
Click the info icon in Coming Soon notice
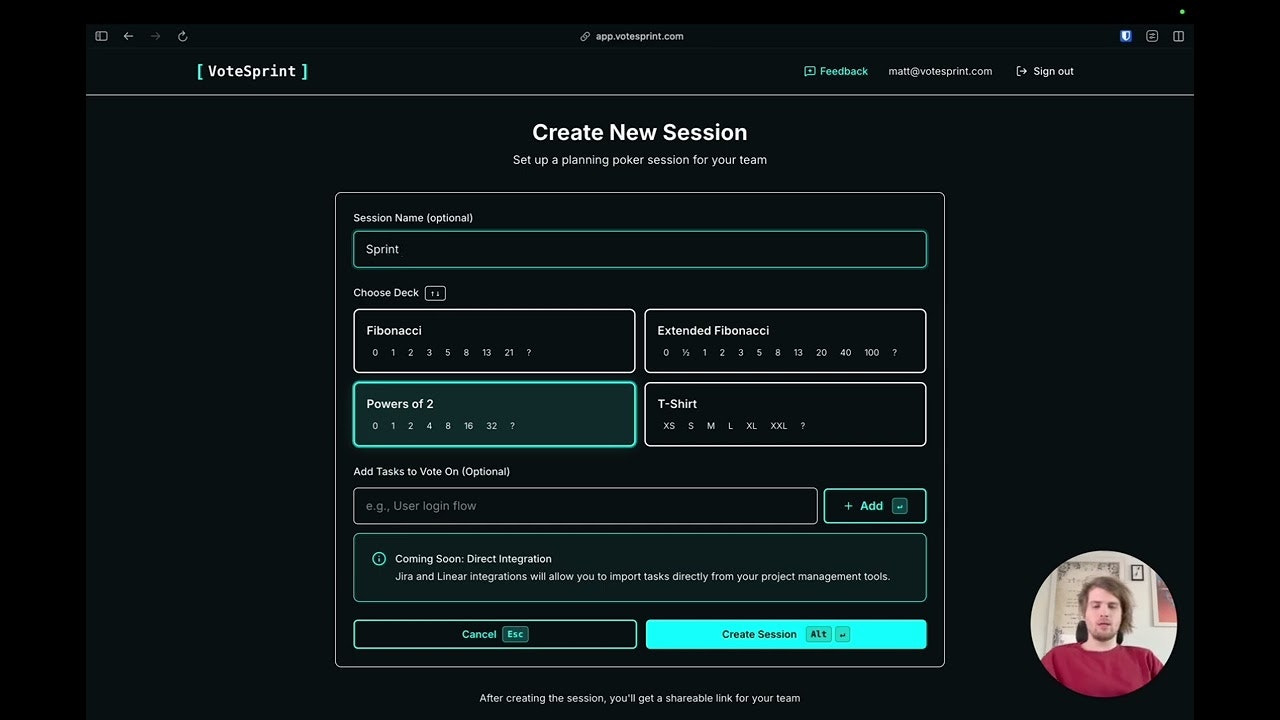point(379,558)
